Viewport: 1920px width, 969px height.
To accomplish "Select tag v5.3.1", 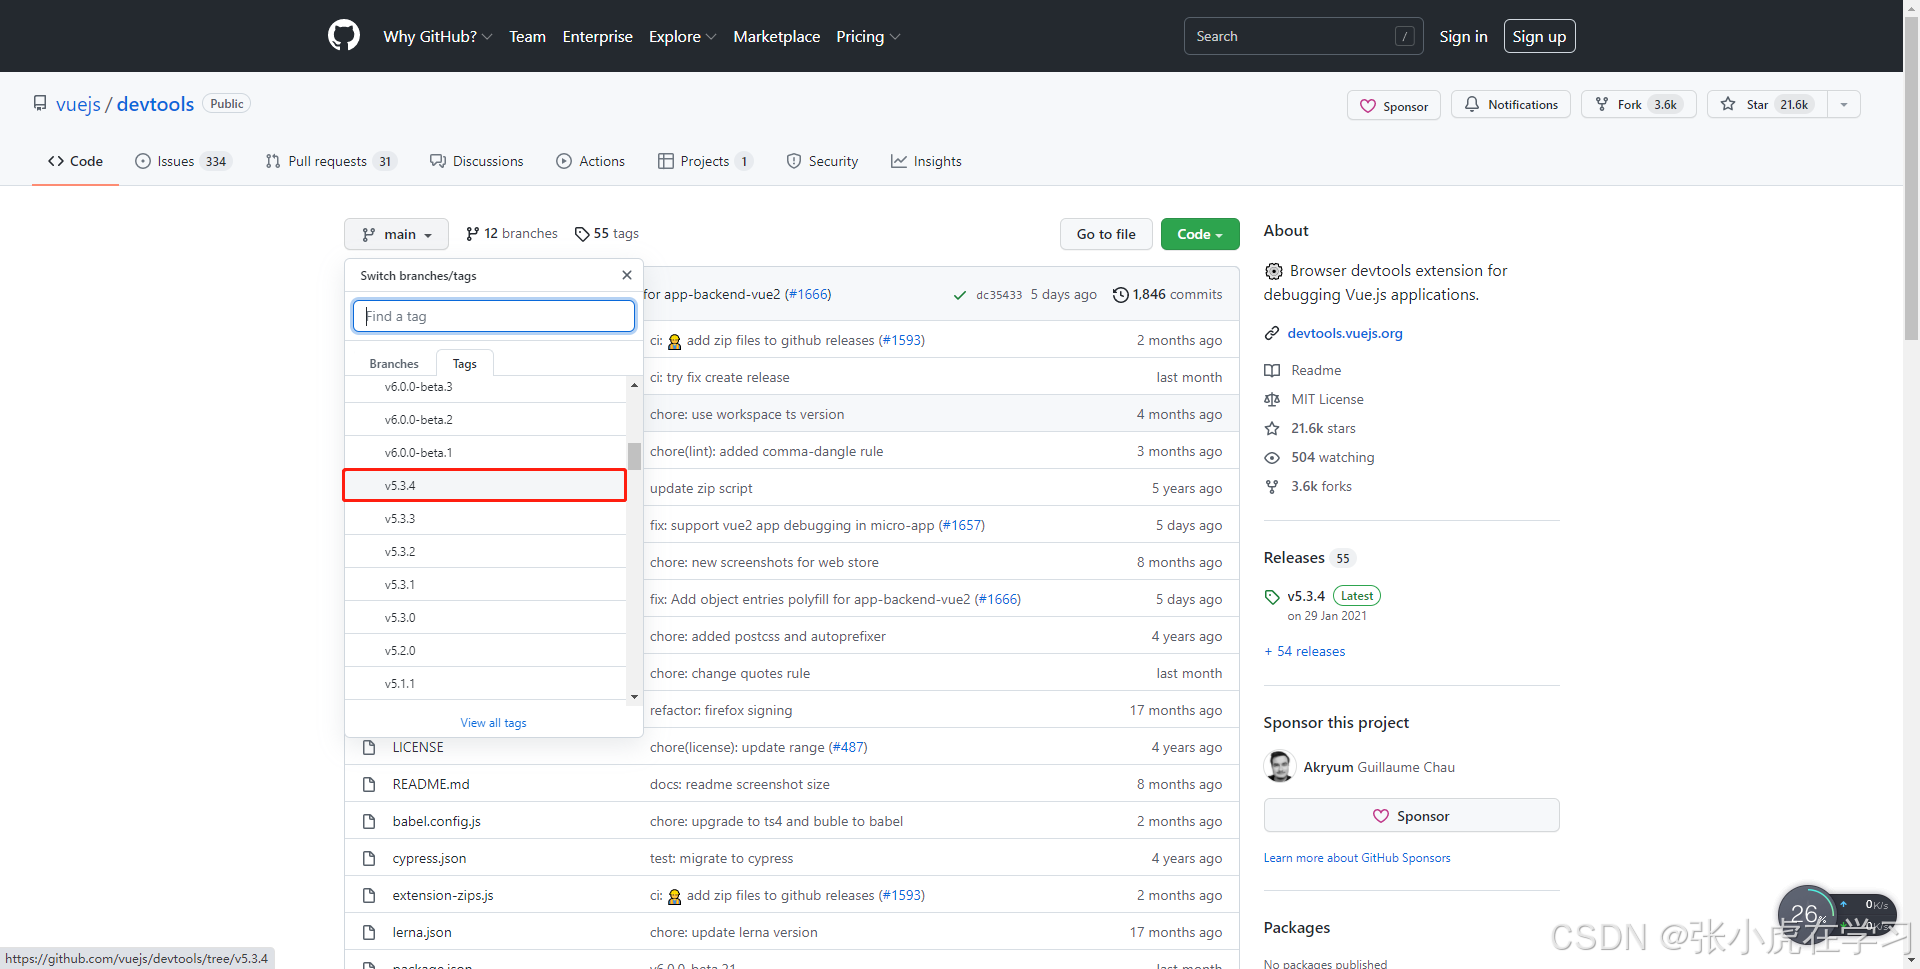I will pyautogui.click(x=486, y=584).
